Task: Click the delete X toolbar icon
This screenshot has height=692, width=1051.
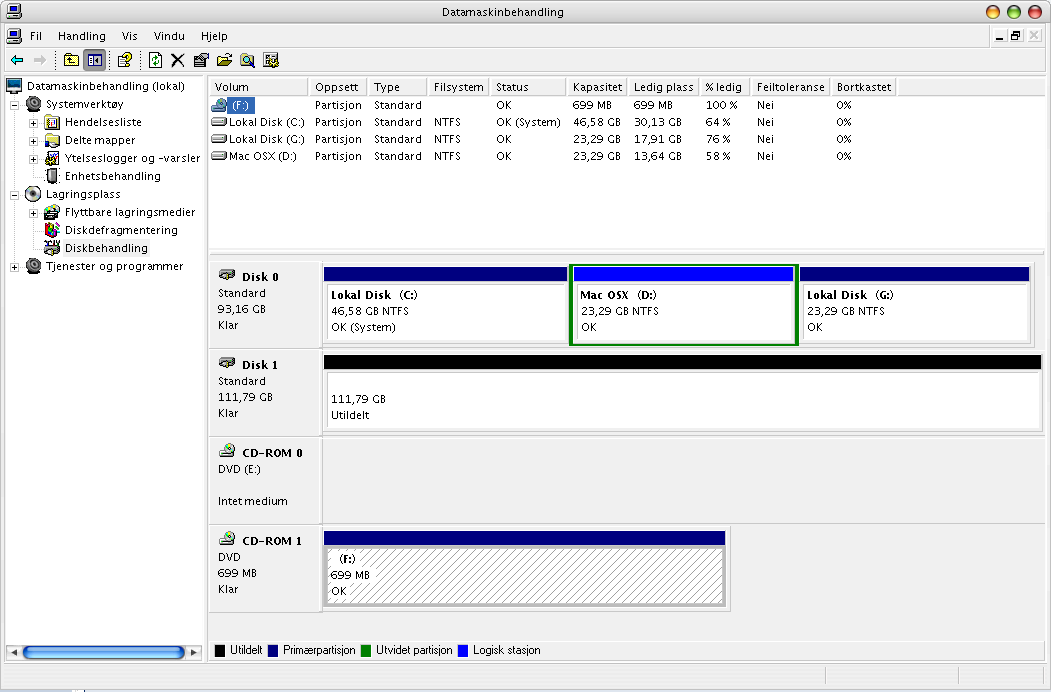Action: pyautogui.click(x=178, y=60)
